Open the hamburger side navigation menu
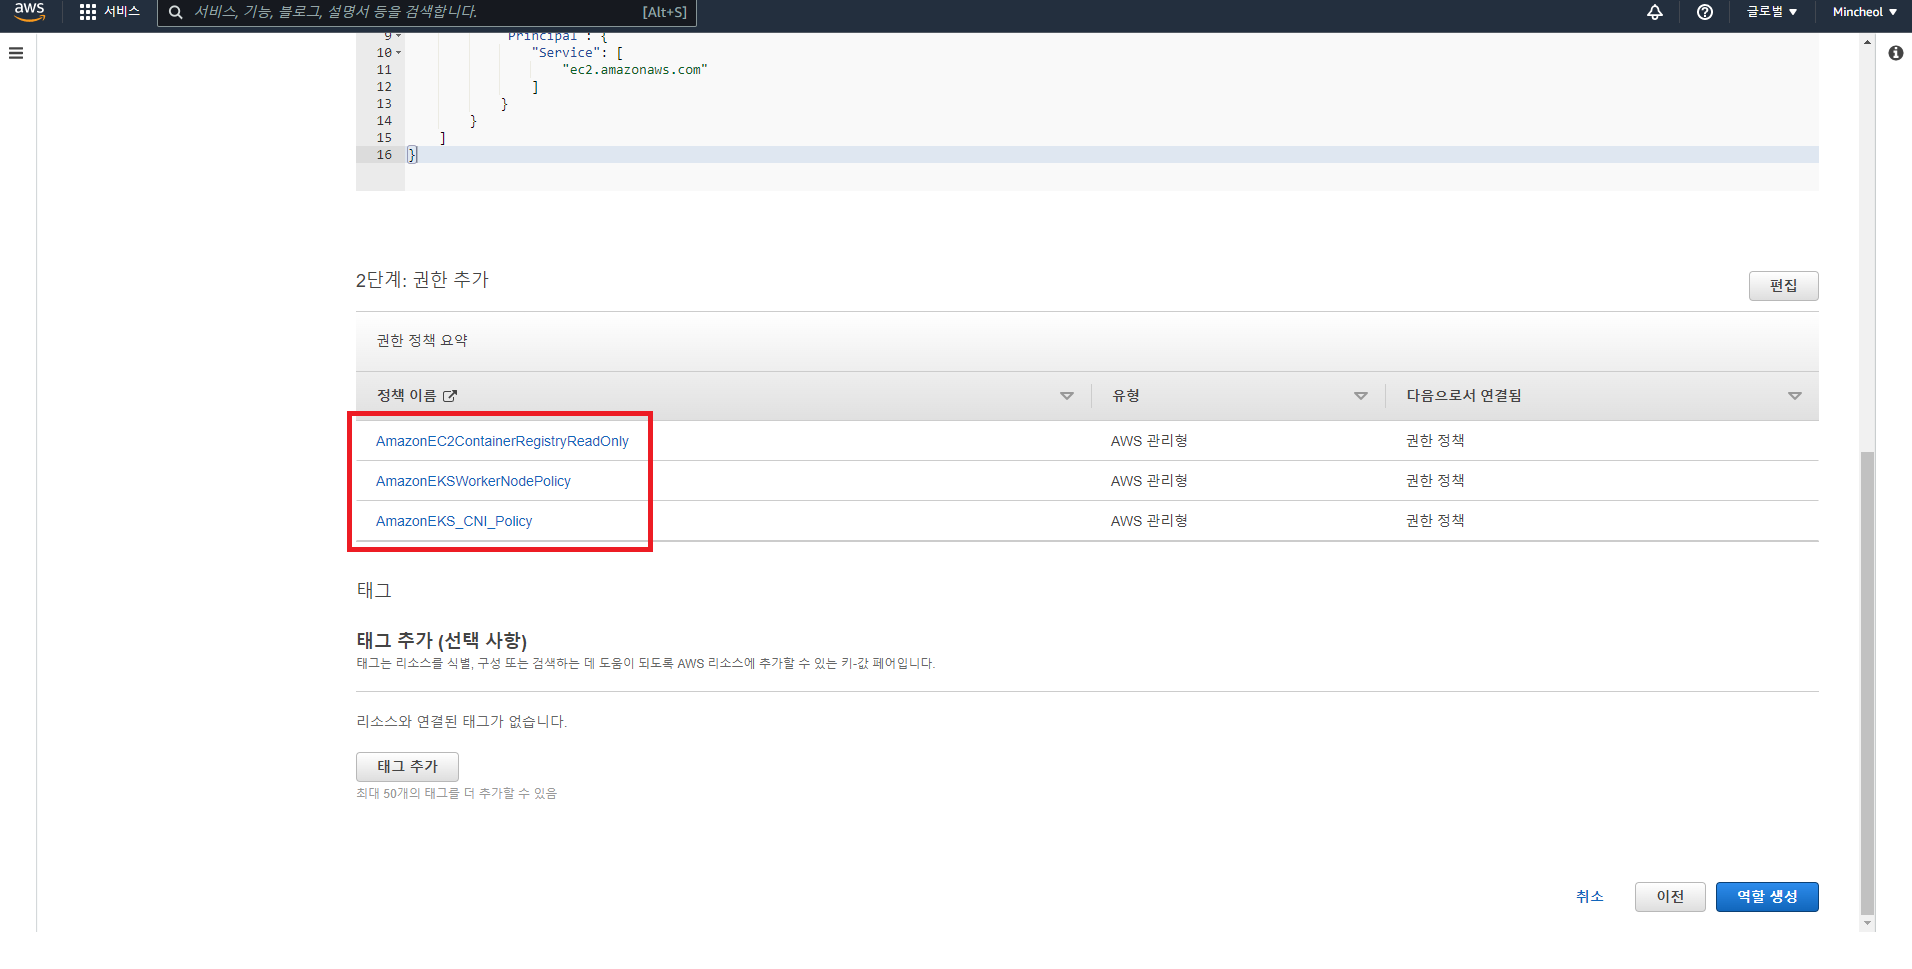This screenshot has height=969, width=1912. coord(16,53)
